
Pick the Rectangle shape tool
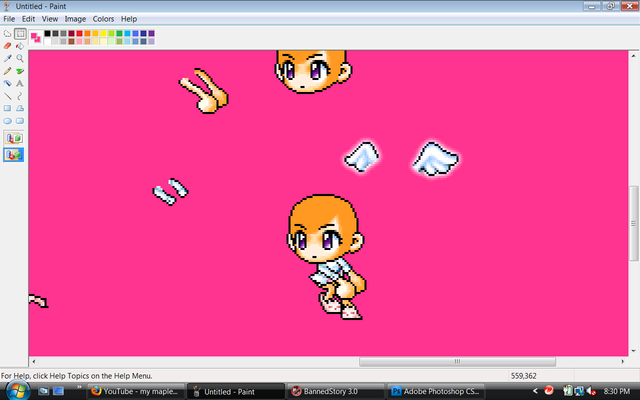pos(7,108)
